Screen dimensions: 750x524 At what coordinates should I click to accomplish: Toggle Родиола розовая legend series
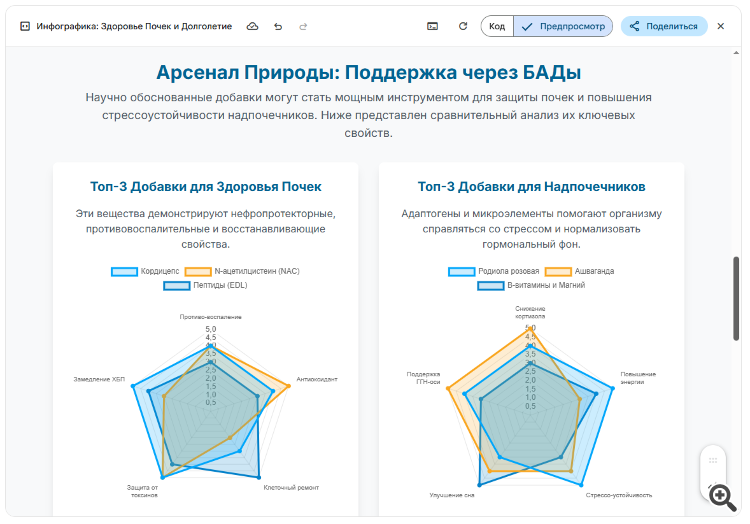point(494,271)
